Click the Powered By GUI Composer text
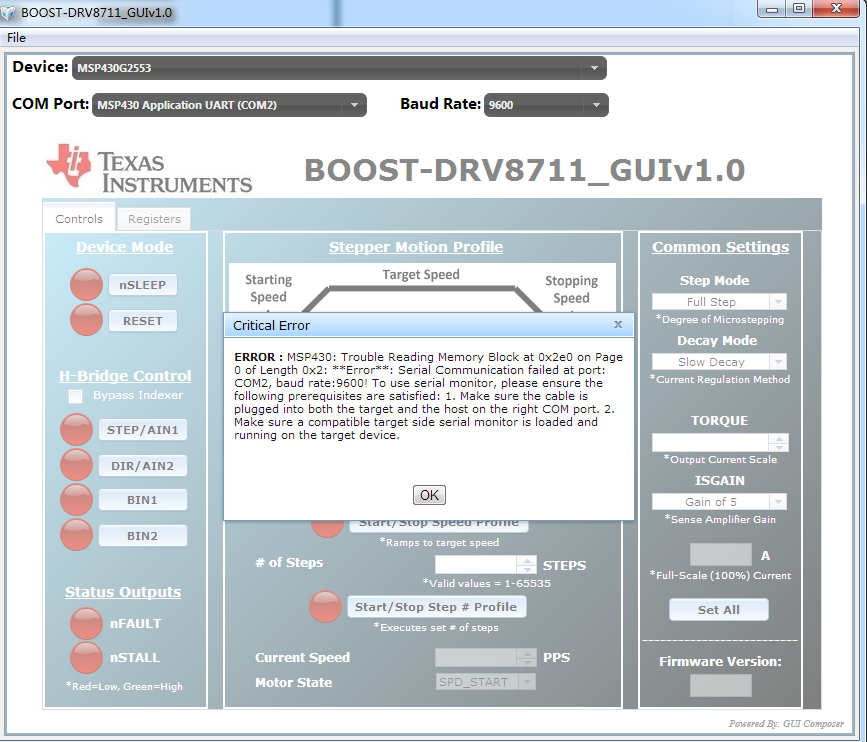The width and height of the screenshot is (867, 742). click(x=786, y=723)
